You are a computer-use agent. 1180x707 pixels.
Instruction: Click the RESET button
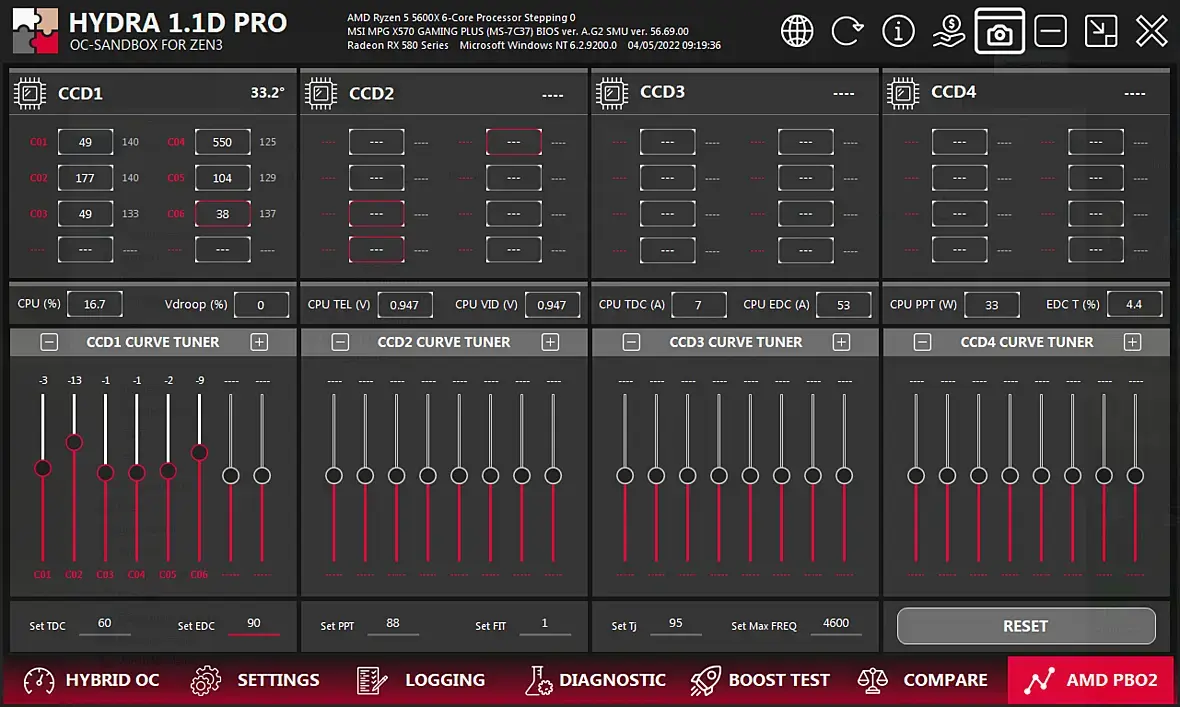coord(1026,626)
